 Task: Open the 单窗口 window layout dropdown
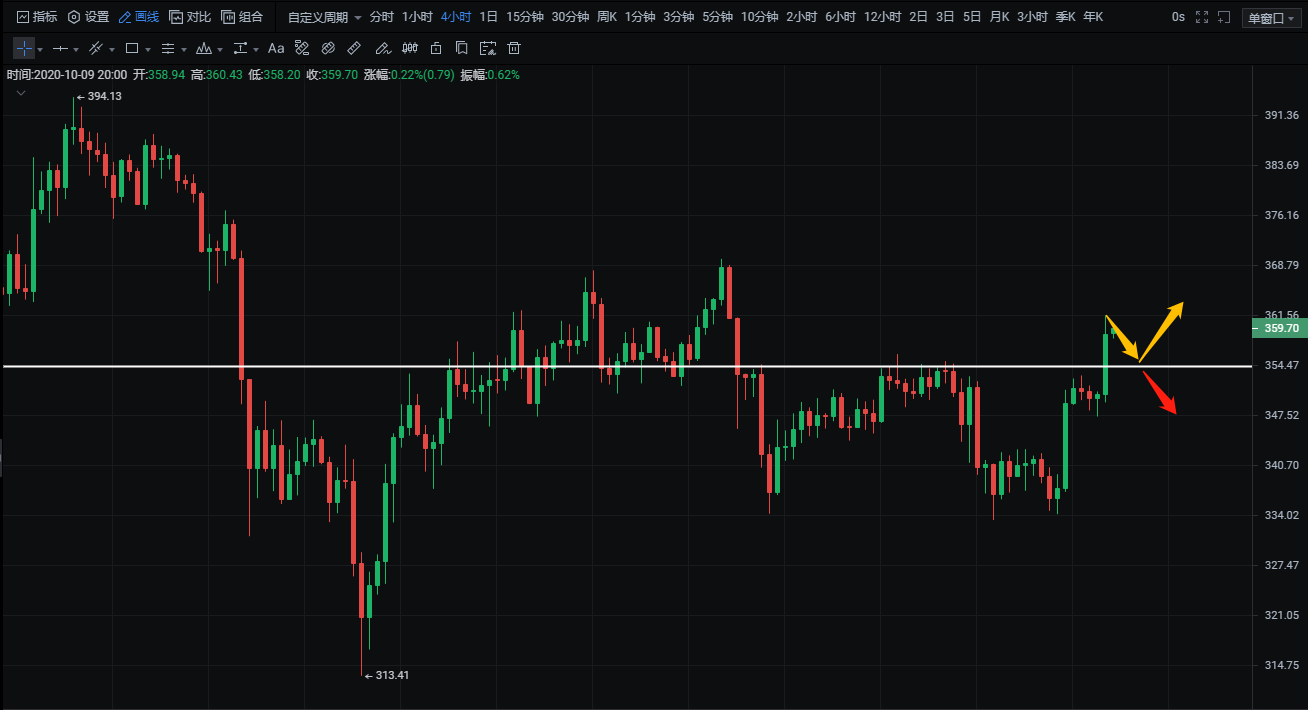(x=1271, y=17)
